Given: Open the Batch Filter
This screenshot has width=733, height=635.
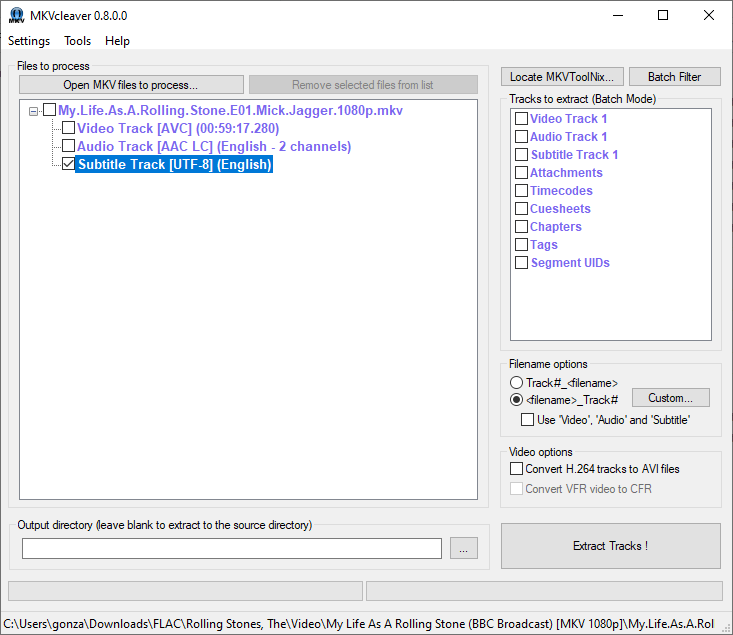Looking at the screenshot, I should [x=675, y=77].
